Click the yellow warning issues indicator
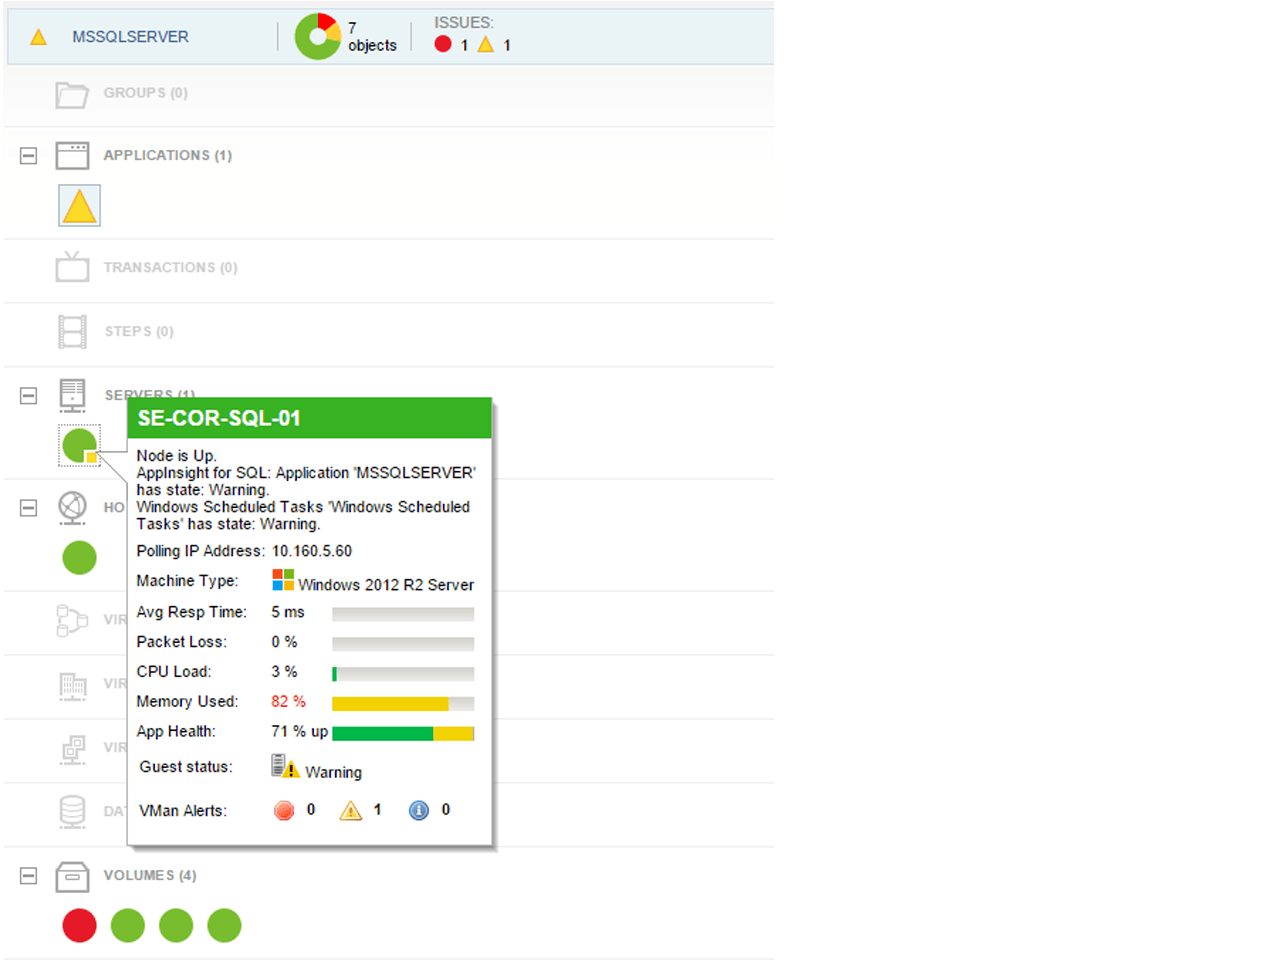Image resolution: width=1280 pixels, height=960 pixels. click(x=486, y=44)
